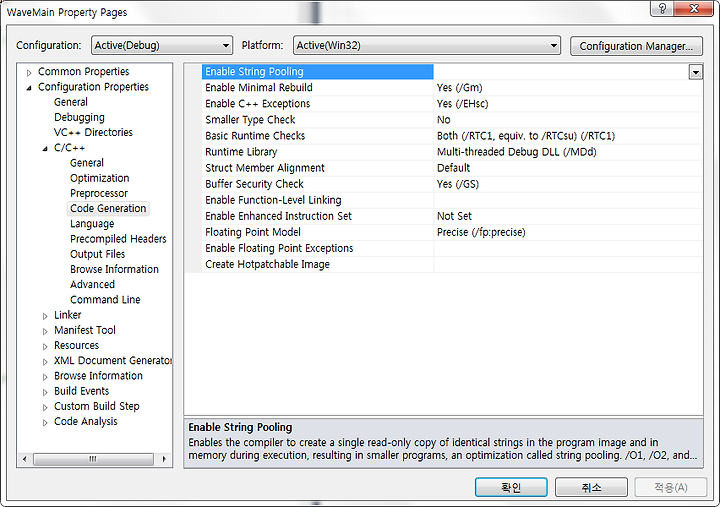Open the Platform dropdown showing Active(Win32)

[427, 45]
